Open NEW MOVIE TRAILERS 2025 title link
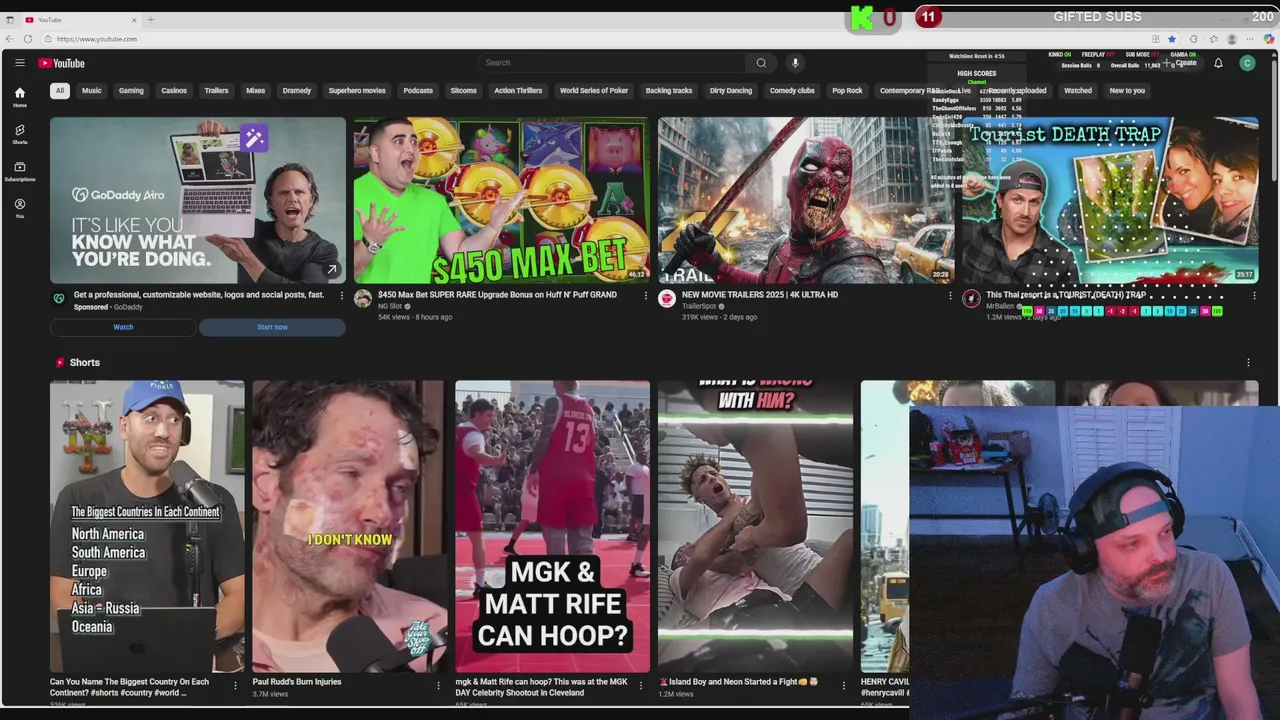 coord(760,295)
